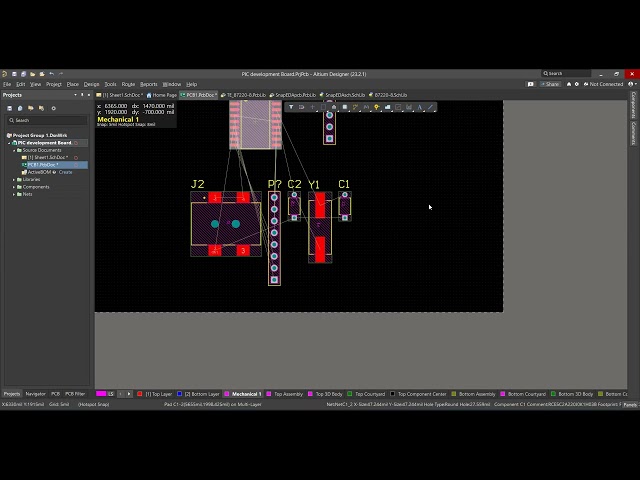Click the compile documents icon in Projects panel
This screenshot has width=640, height=480.
[x=20, y=108]
